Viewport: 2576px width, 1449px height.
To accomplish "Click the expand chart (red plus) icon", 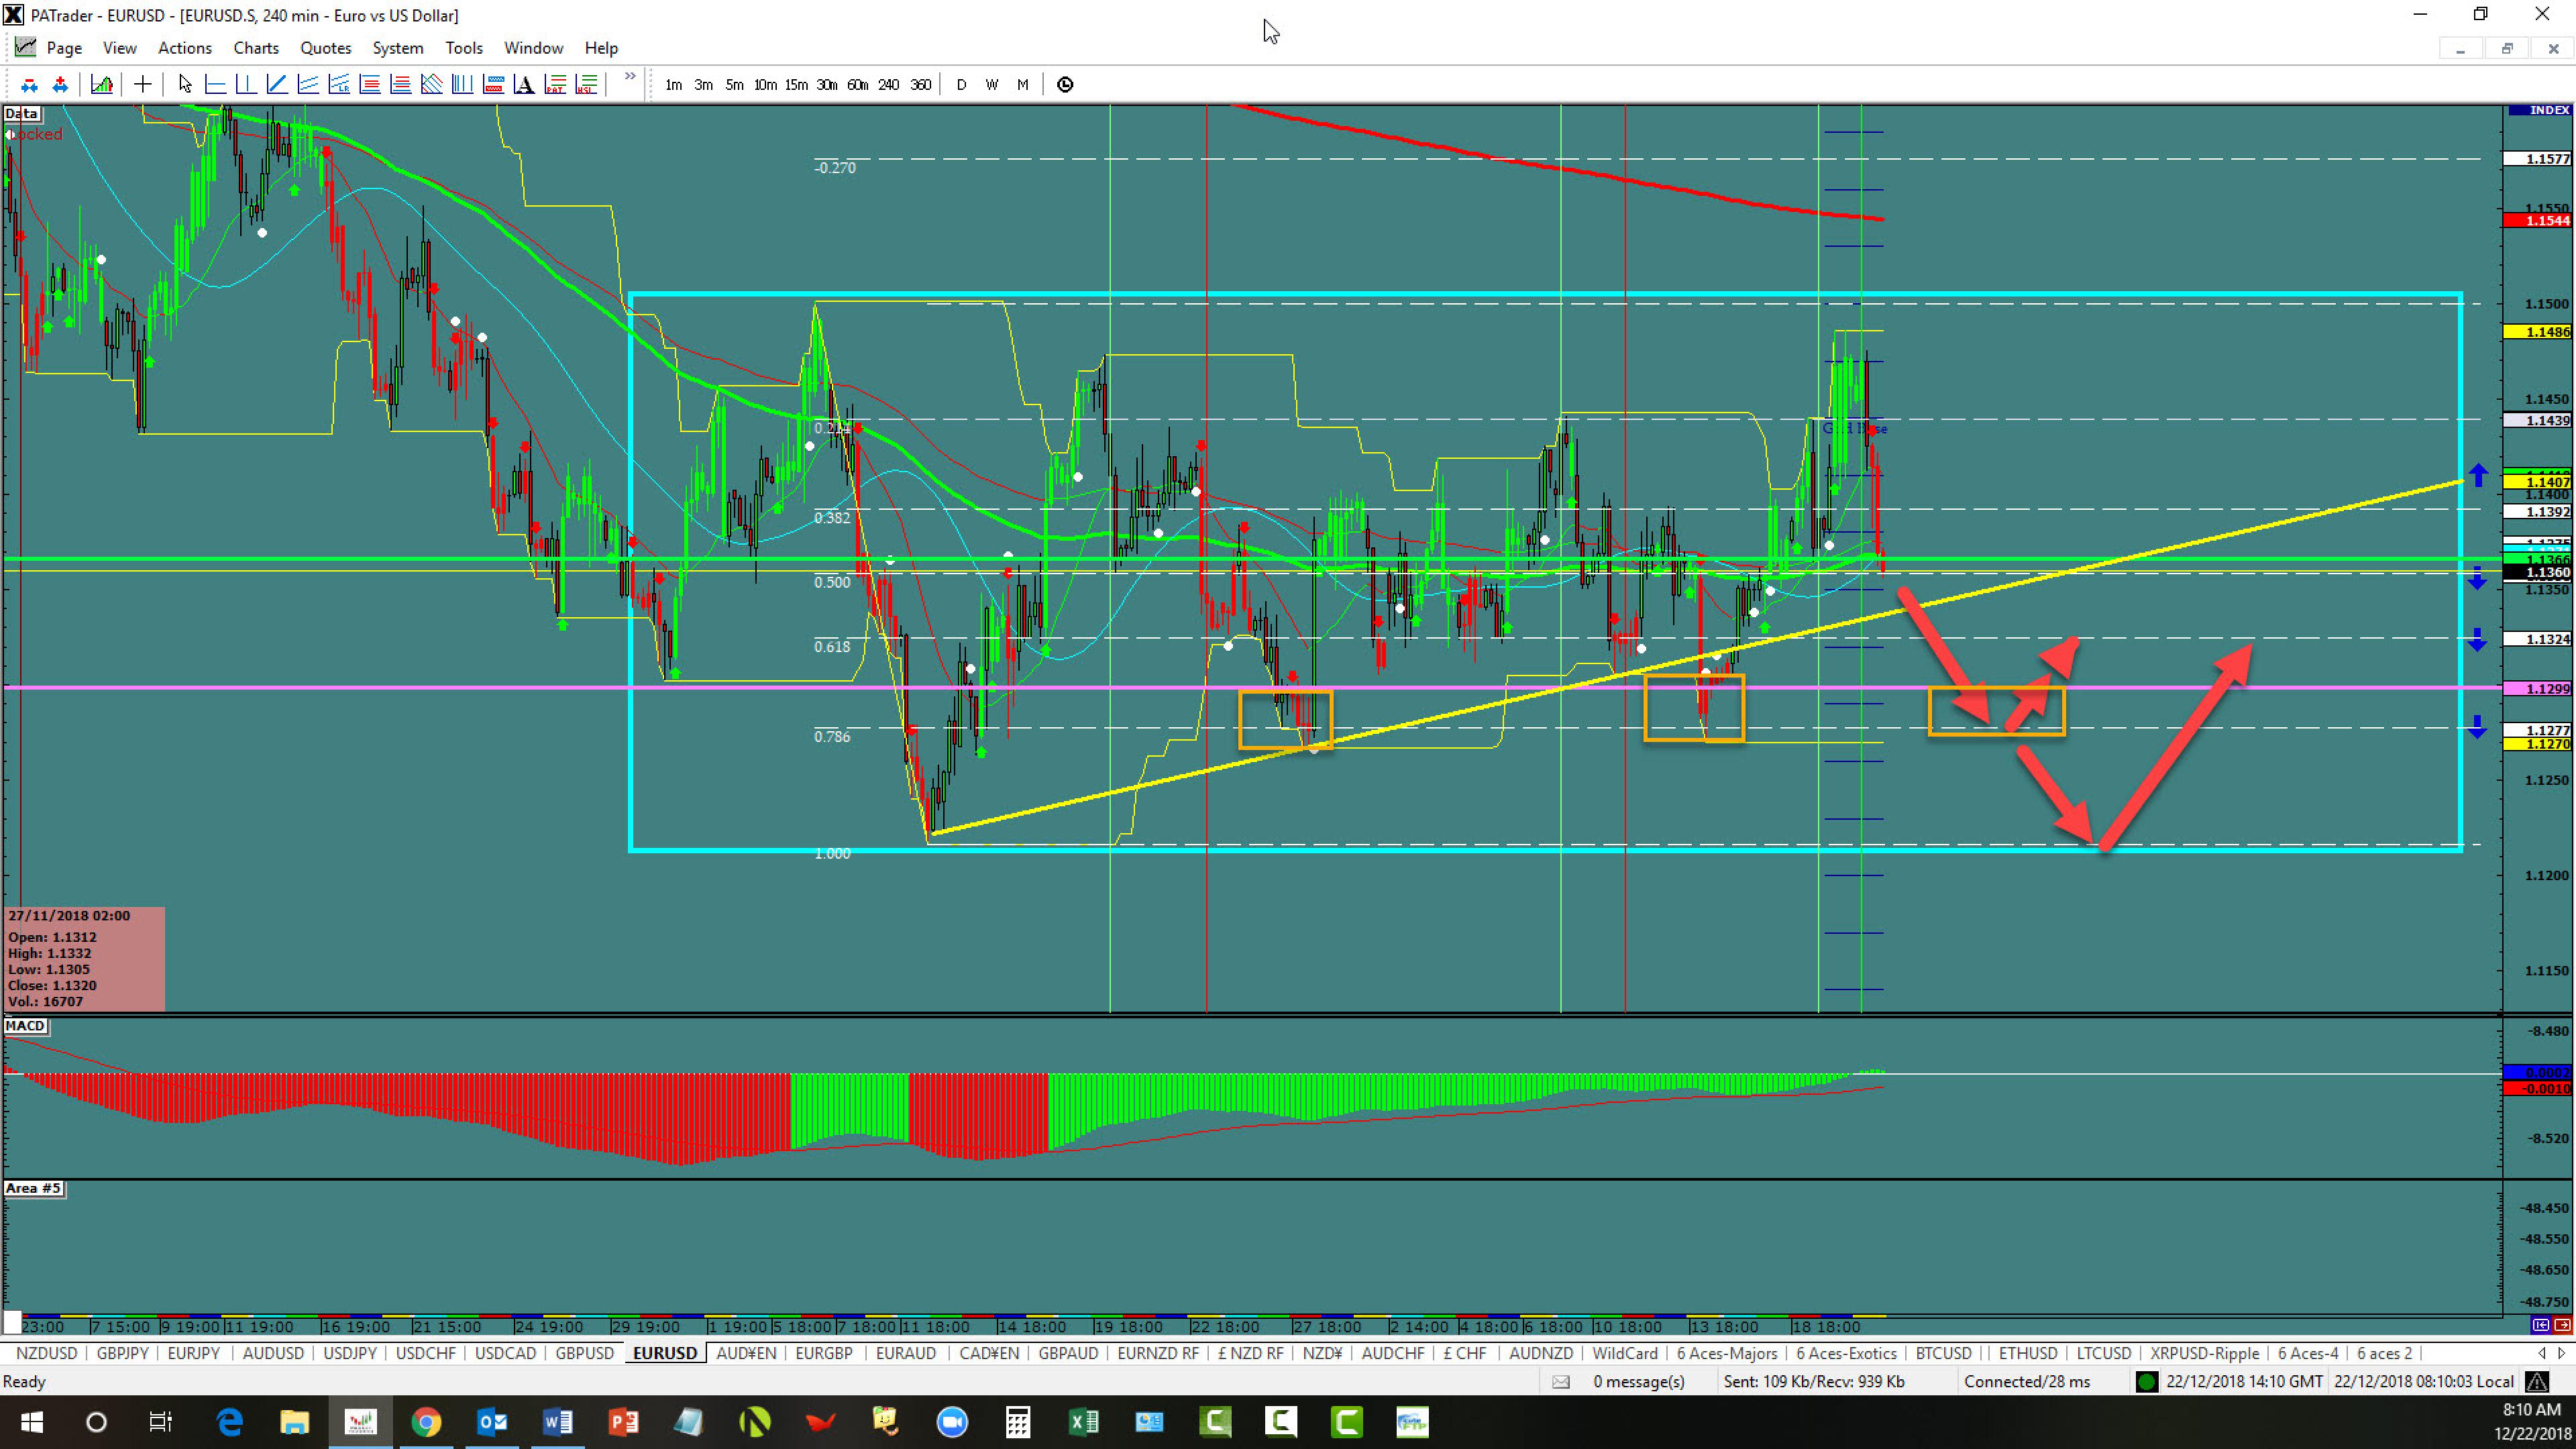I will pos(60,85).
